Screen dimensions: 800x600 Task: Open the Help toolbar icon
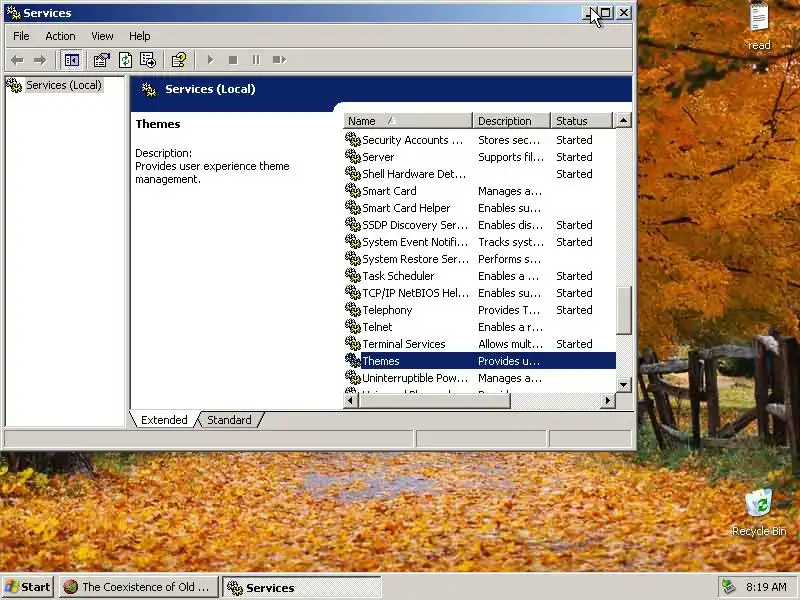179,60
